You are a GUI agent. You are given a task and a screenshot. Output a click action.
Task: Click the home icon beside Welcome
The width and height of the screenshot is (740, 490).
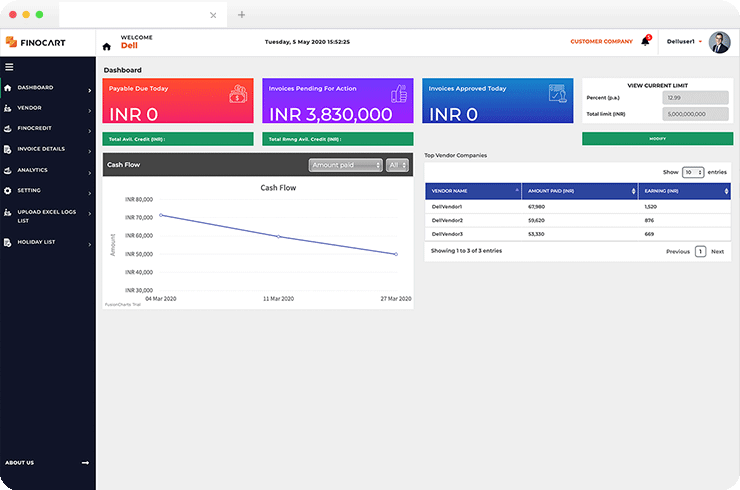click(x=107, y=46)
